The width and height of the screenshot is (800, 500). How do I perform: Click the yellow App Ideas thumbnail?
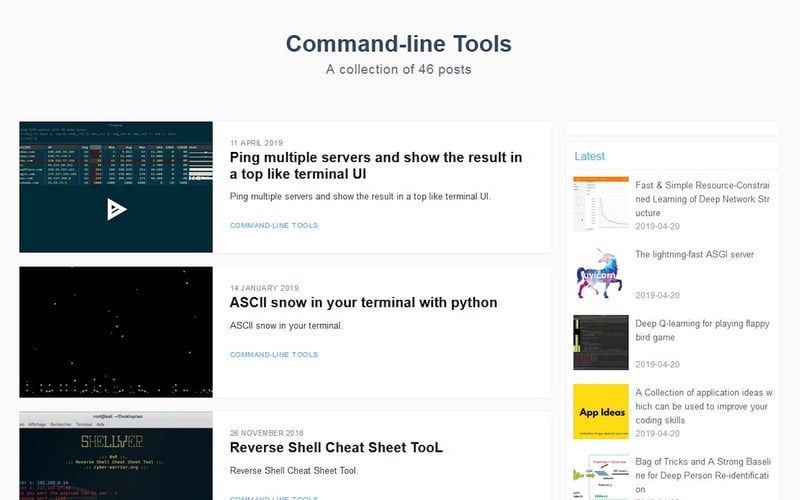pos(601,411)
